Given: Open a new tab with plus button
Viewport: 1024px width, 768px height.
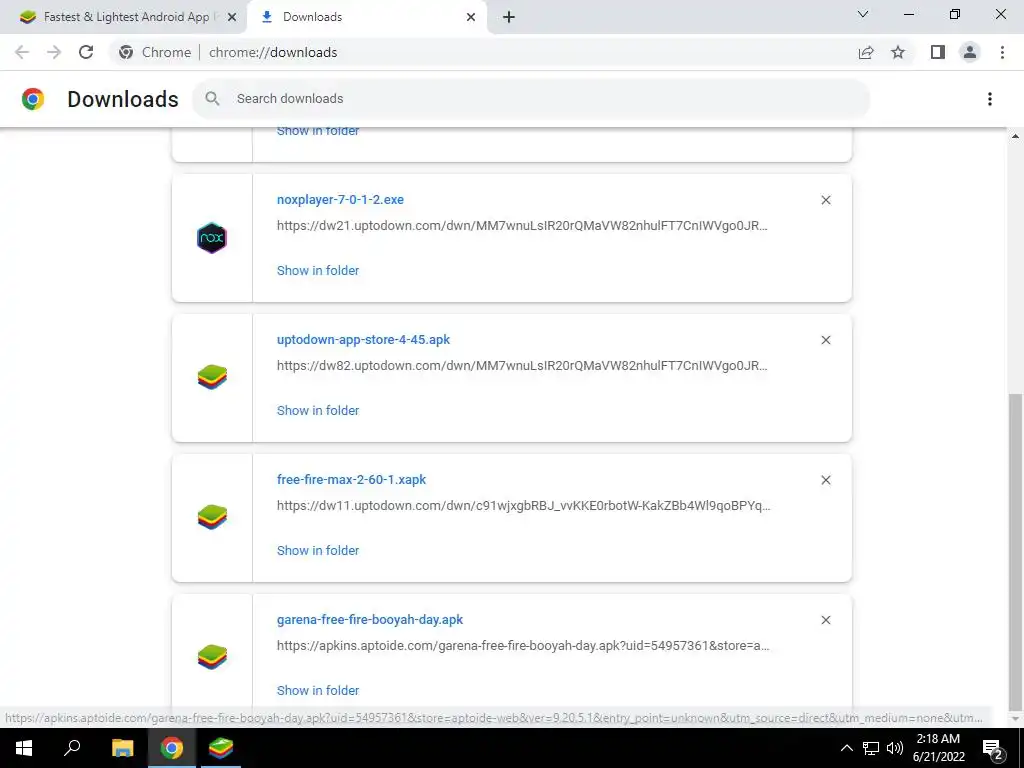Looking at the screenshot, I should (x=509, y=17).
